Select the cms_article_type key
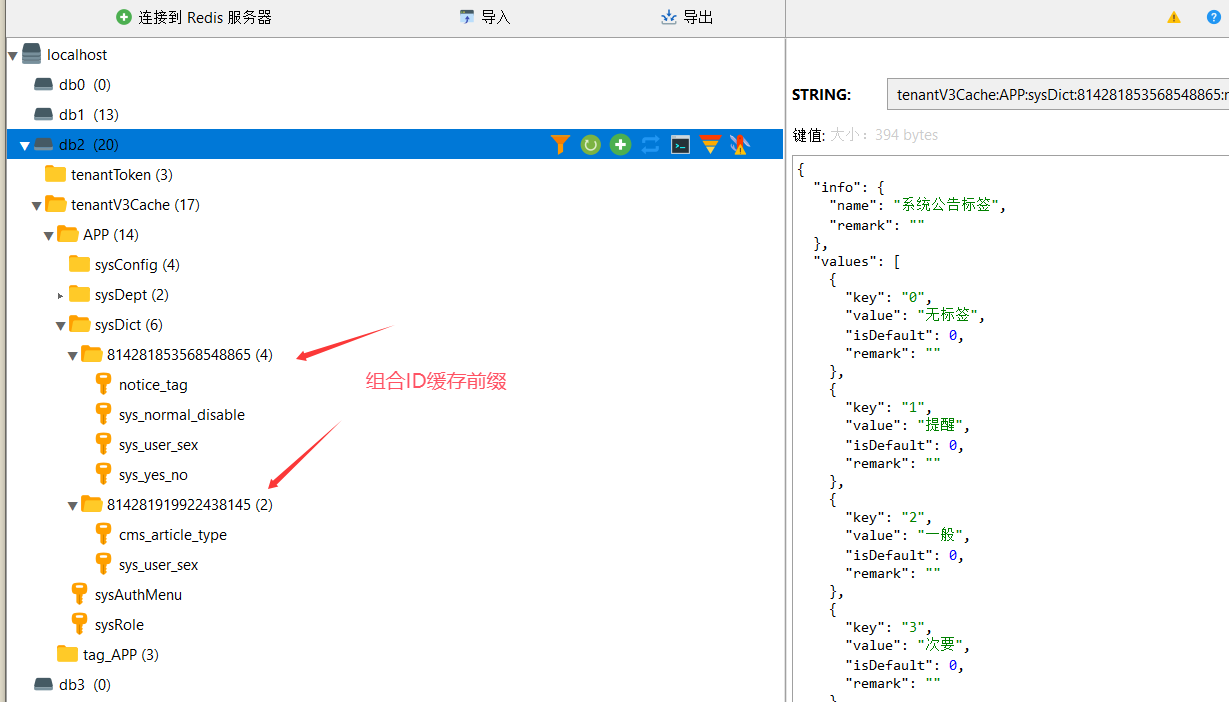This screenshot has width=1229, height=702. coord(172,535)
